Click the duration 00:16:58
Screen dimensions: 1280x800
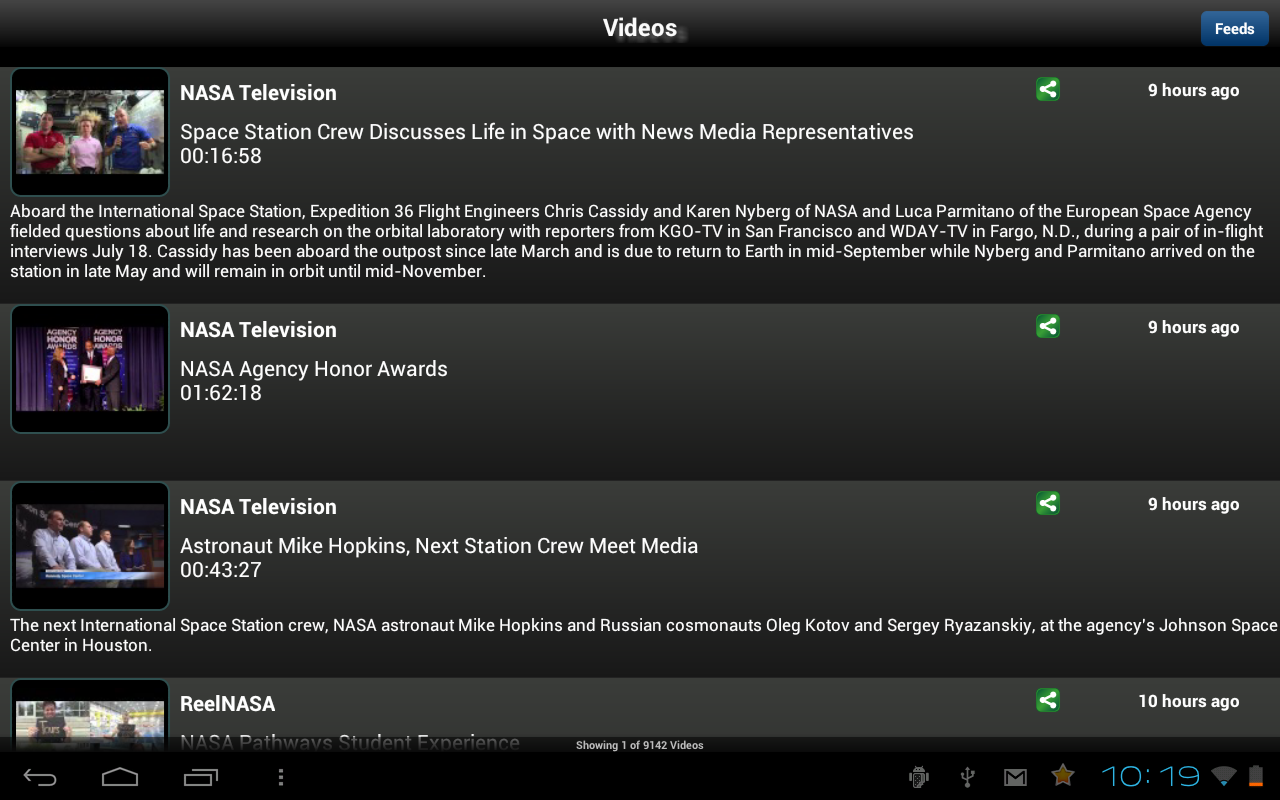click(221, 156)
